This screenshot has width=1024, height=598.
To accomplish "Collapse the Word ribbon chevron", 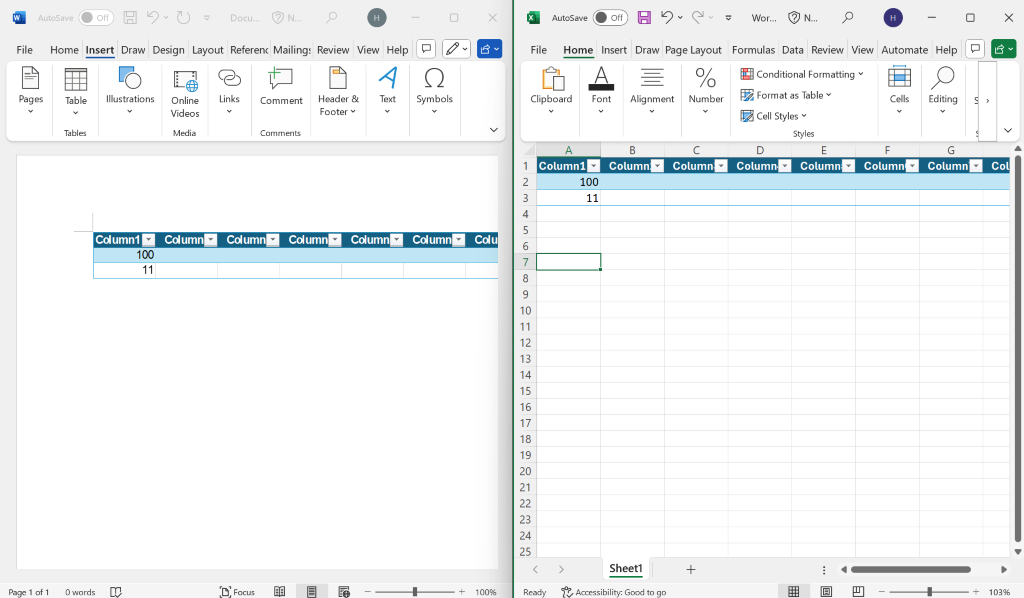I will click(x=494, y=130).
